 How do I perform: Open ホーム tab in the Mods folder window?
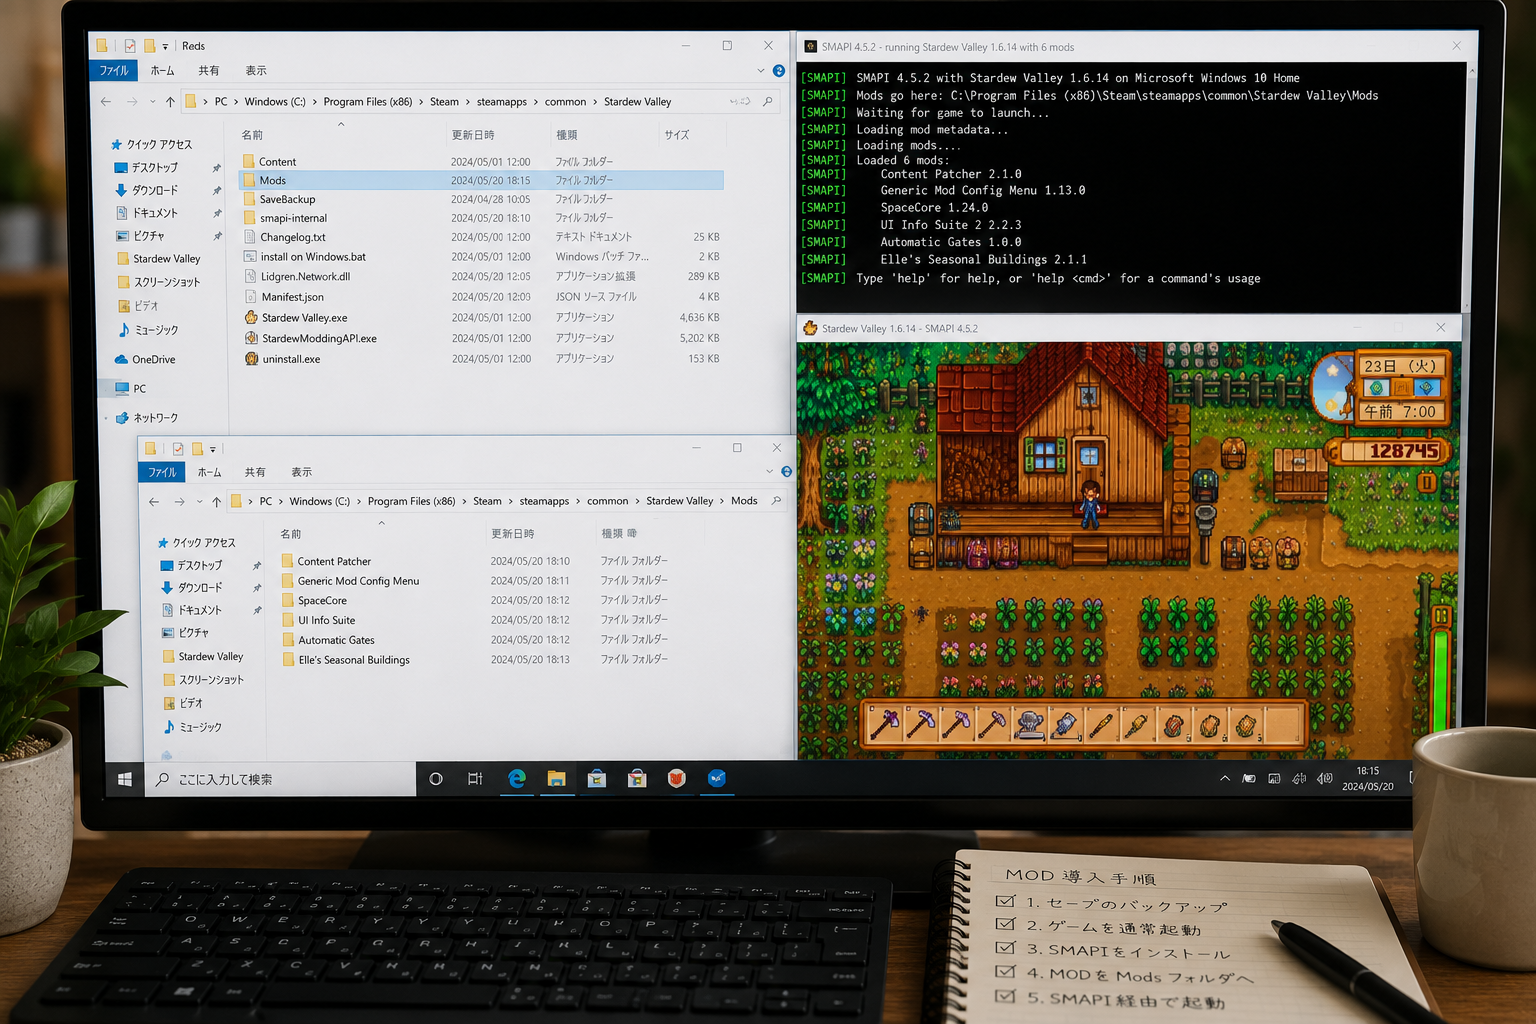[x=209, y=472]
